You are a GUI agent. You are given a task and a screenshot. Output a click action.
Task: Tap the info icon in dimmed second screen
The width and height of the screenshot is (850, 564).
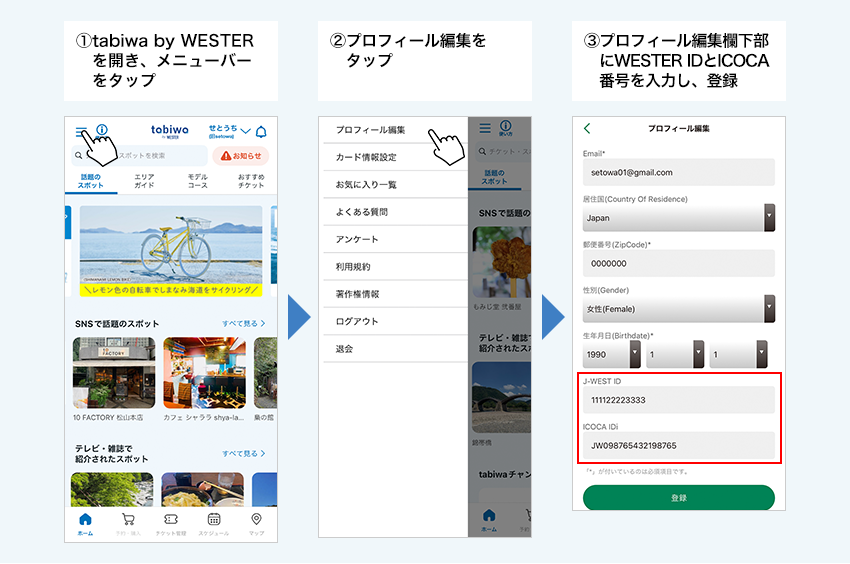[506, 127]
